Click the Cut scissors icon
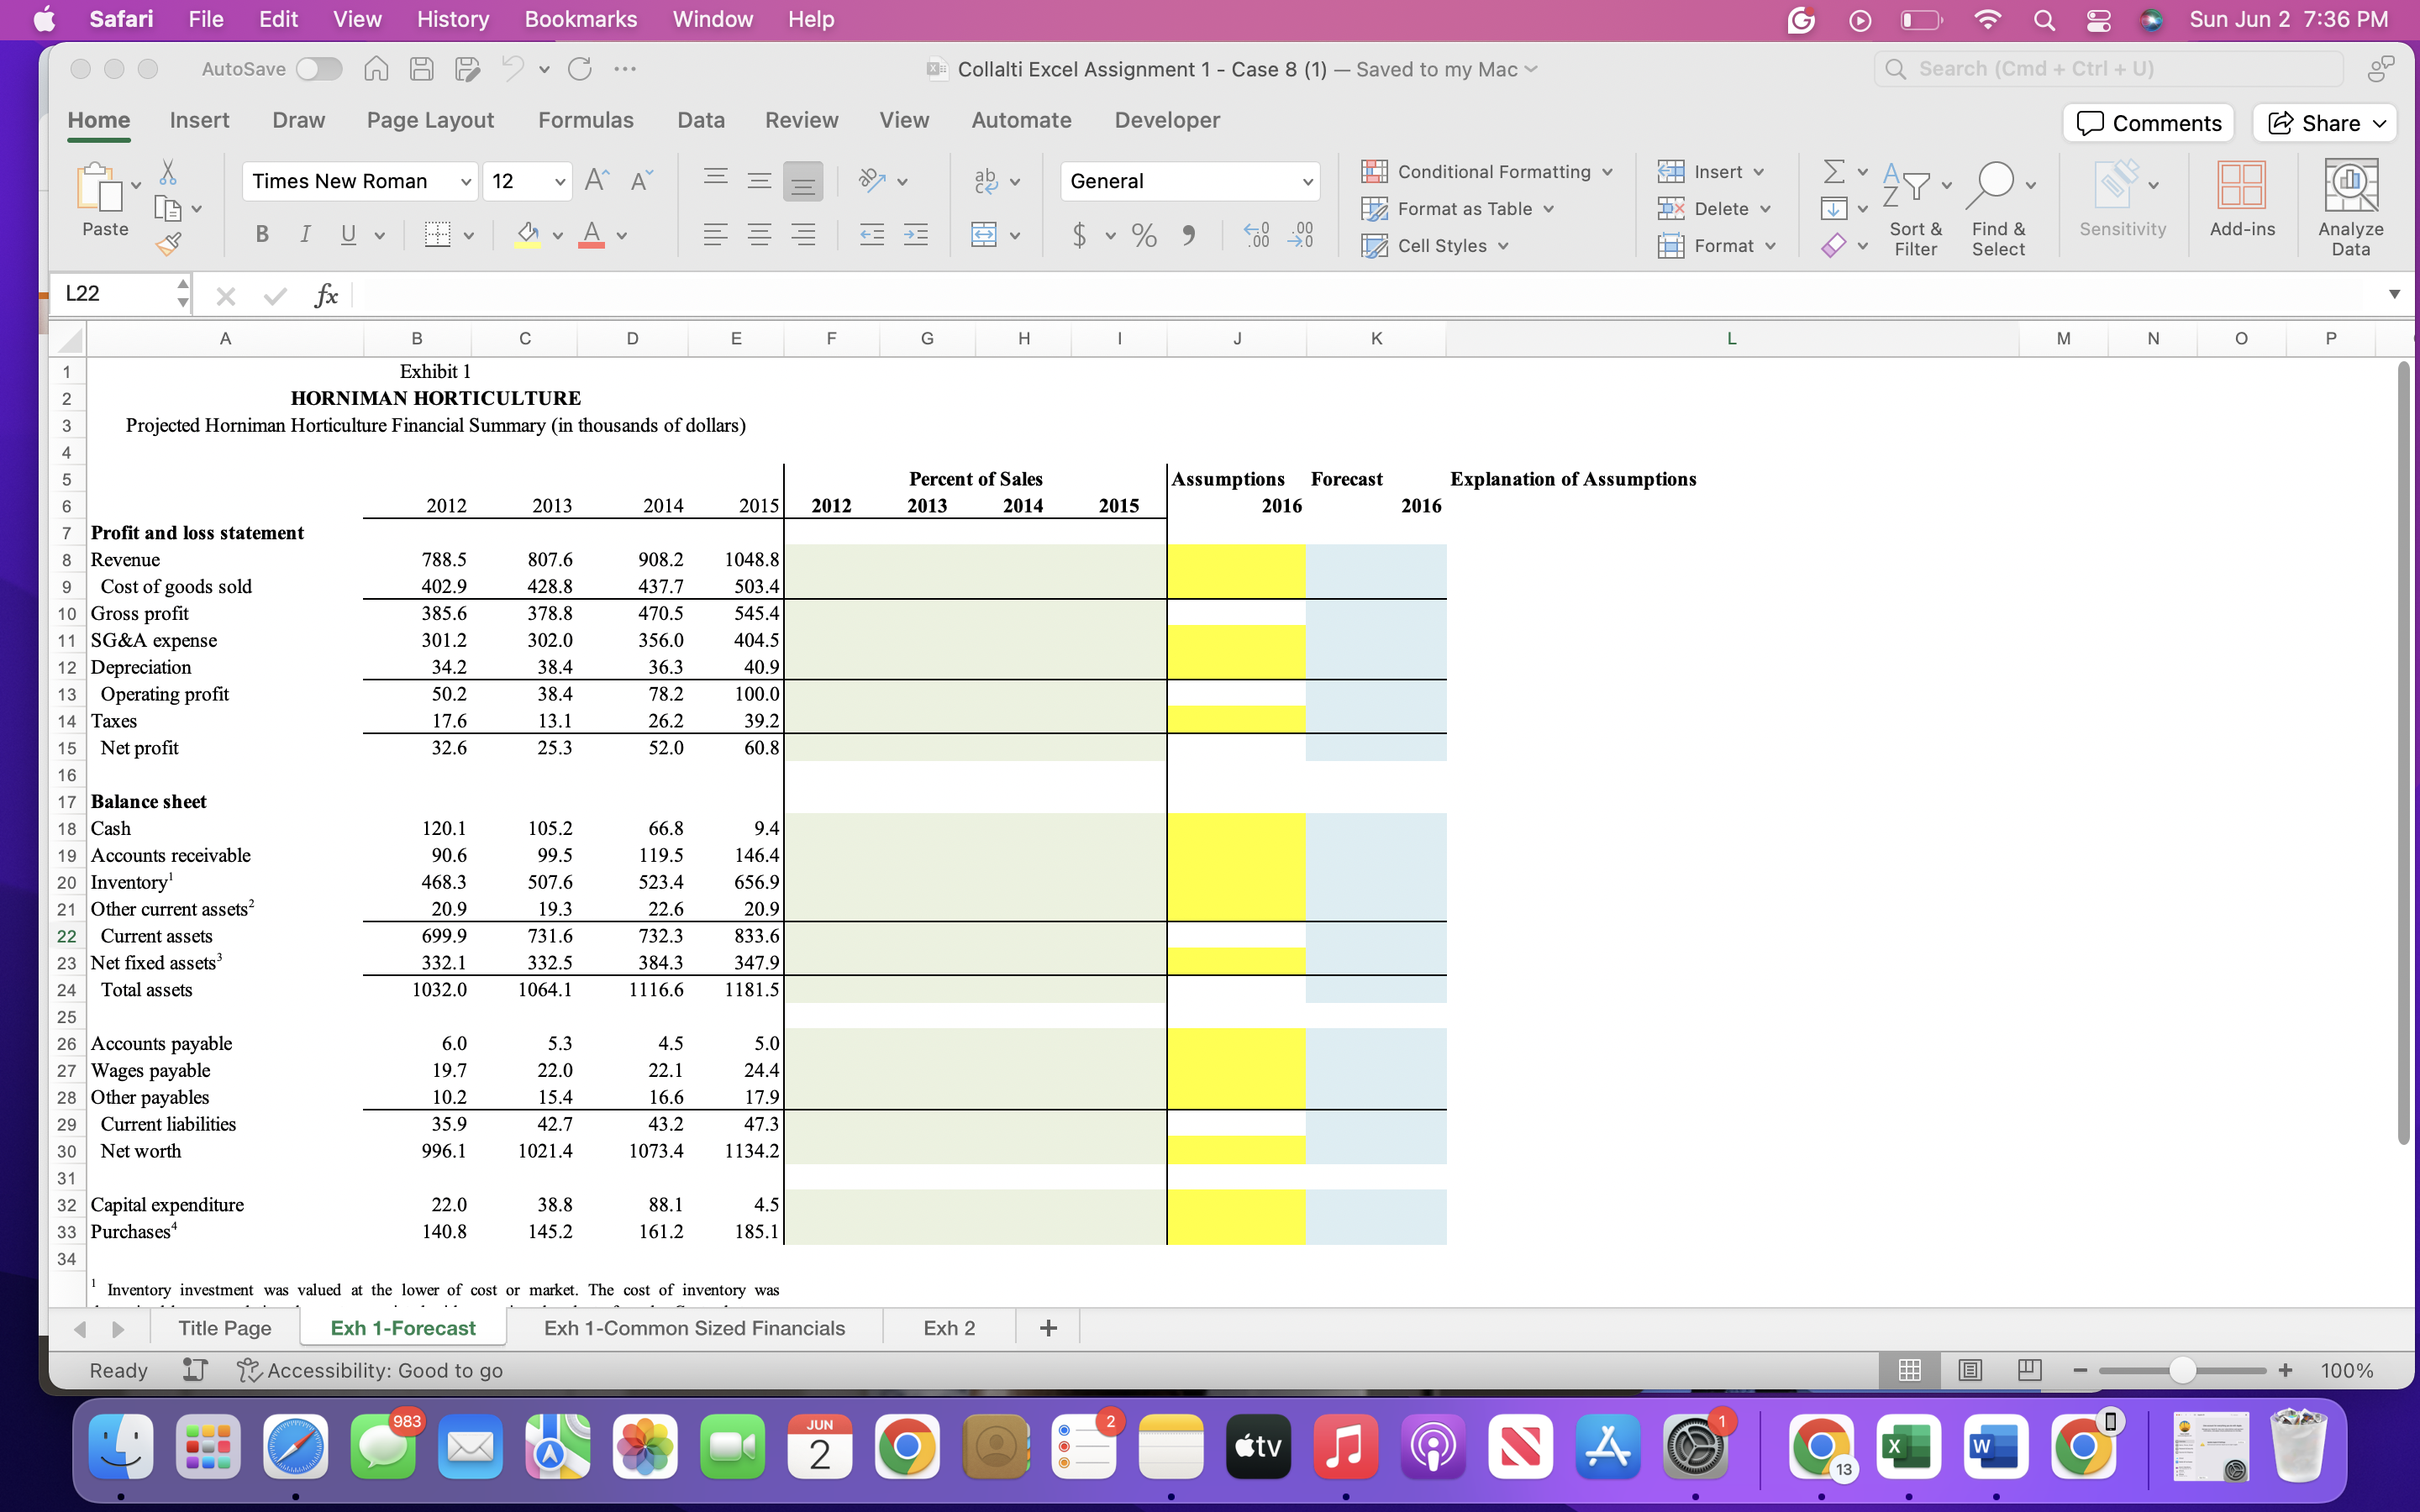This screenshot has width=2420, height=1512. (x=168, y=172)
